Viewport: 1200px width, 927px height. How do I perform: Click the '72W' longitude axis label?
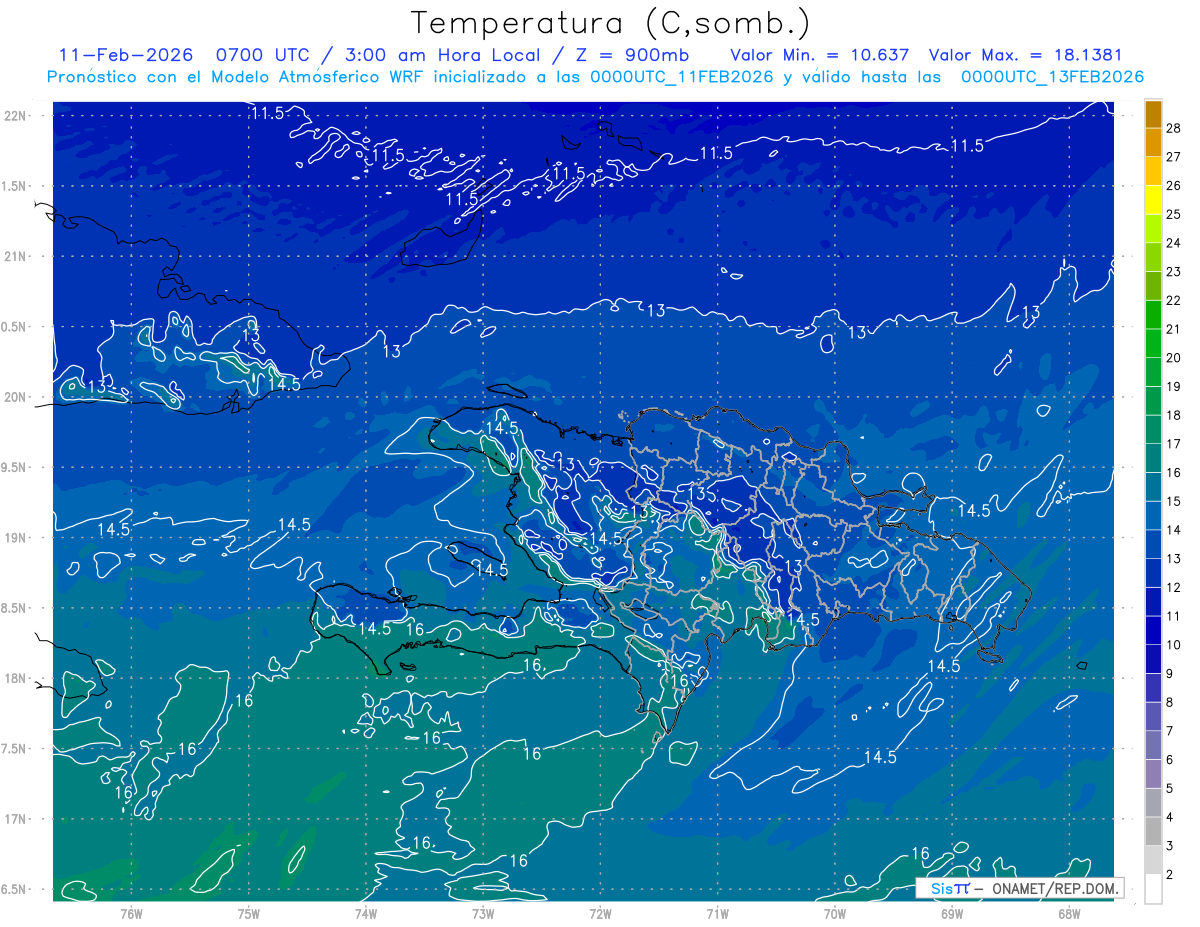600,913
